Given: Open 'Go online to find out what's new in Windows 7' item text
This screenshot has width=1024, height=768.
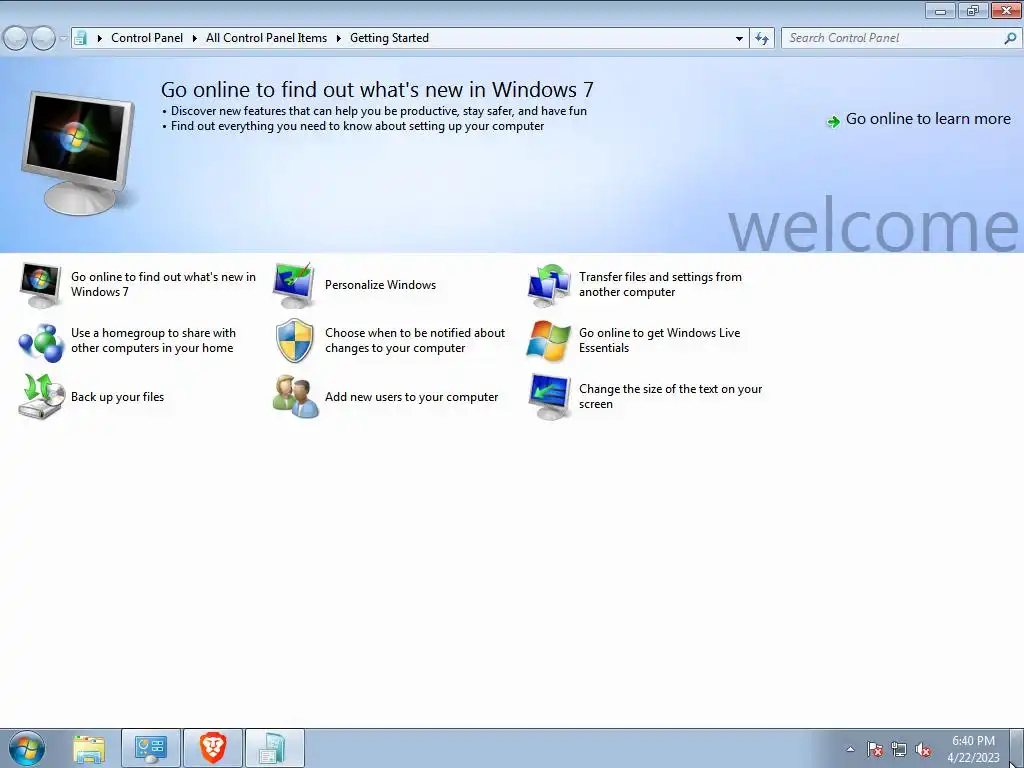Looking at the screenshot, I should tap(163, 284).
